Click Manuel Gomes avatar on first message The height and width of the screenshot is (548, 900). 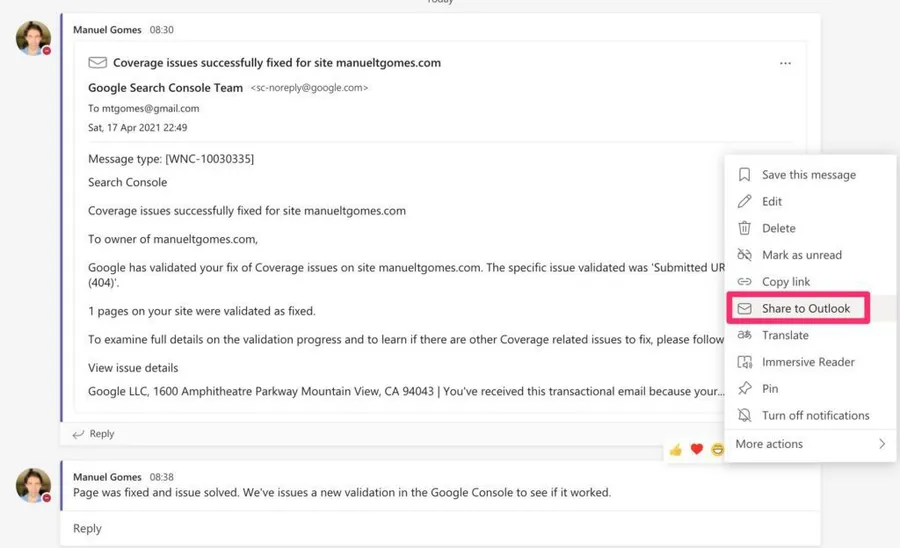tap(33, 38)
